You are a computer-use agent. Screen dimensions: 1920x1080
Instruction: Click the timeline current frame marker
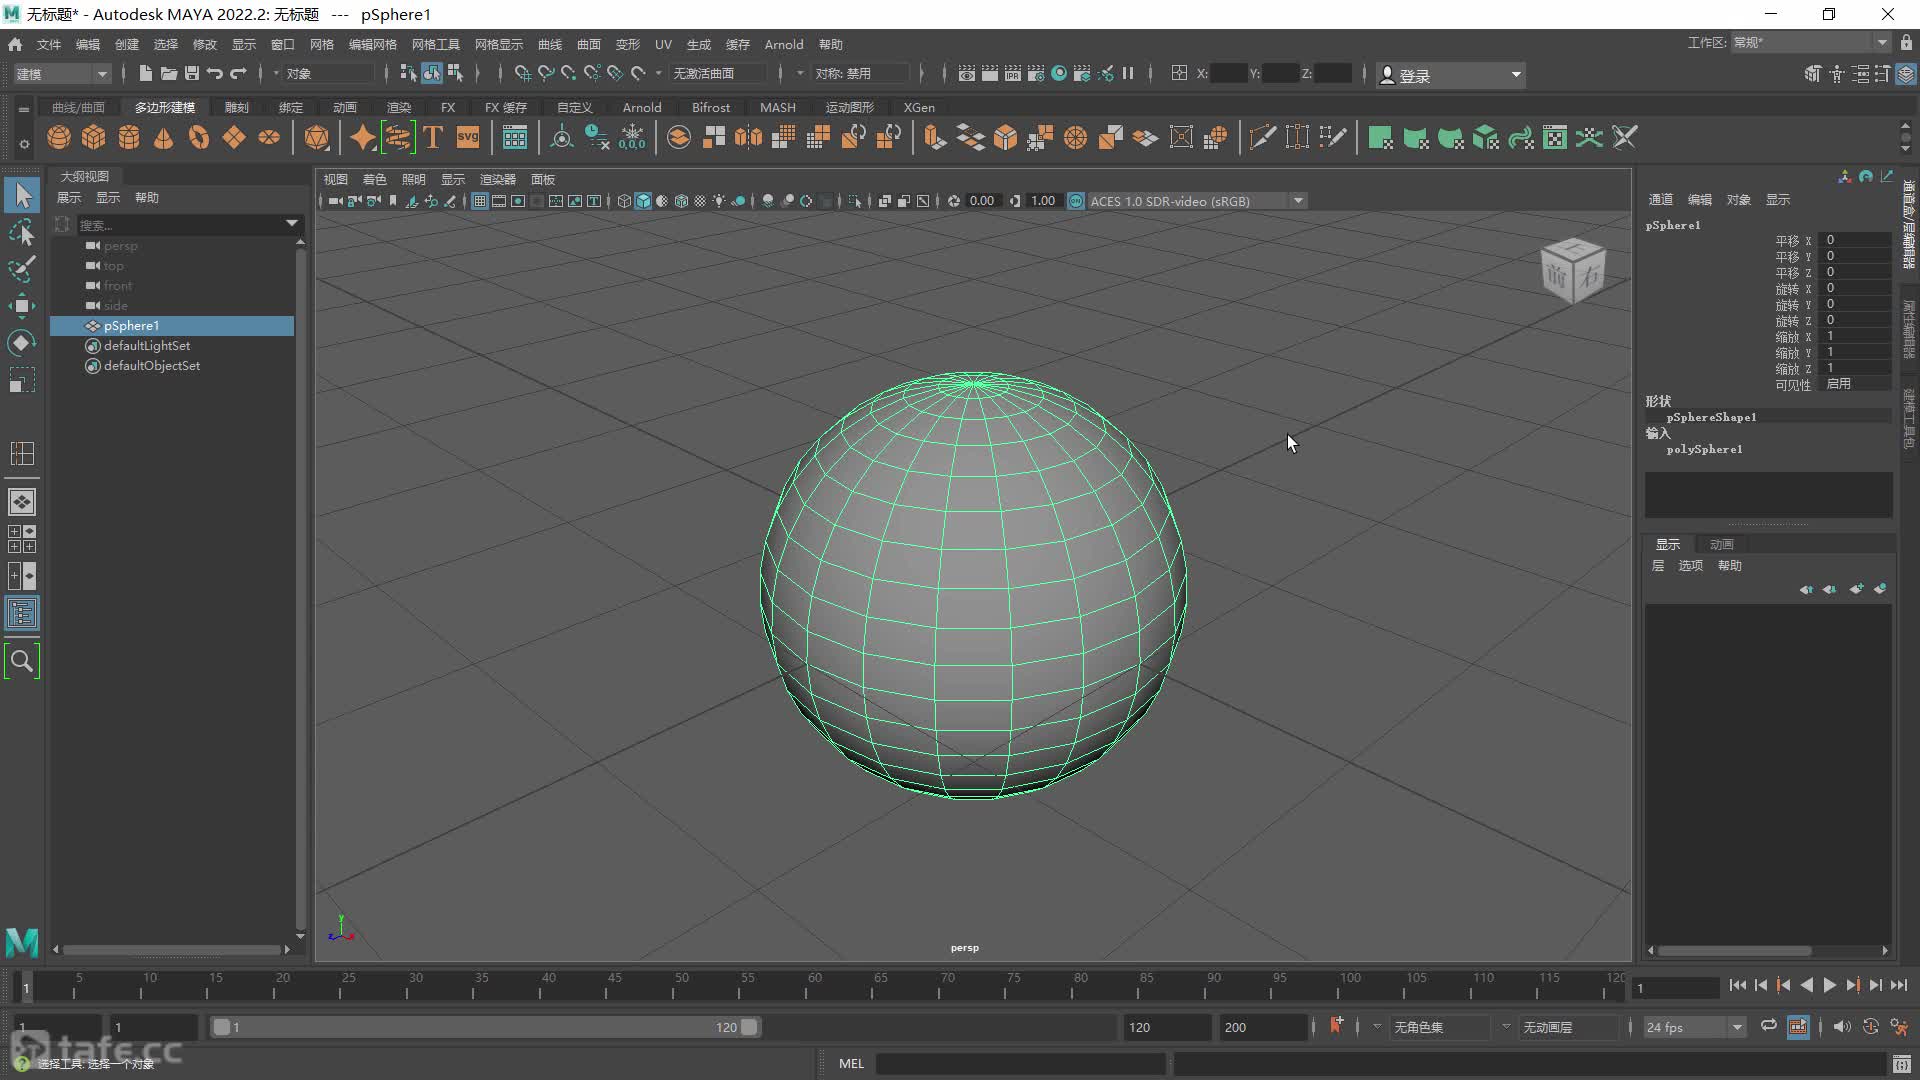pos(26,988)
